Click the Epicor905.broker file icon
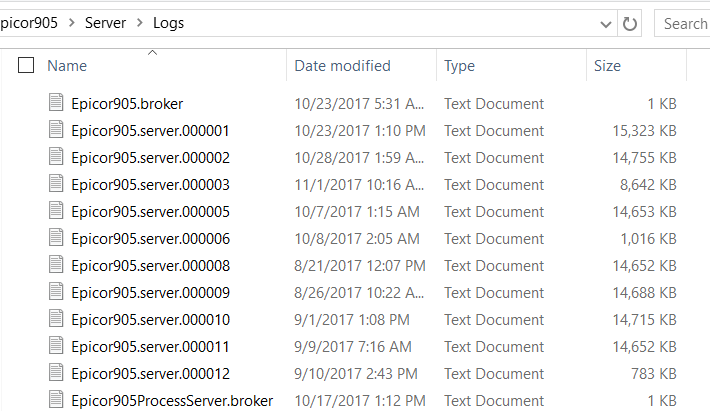710x411 pixels. click(56, 102)
